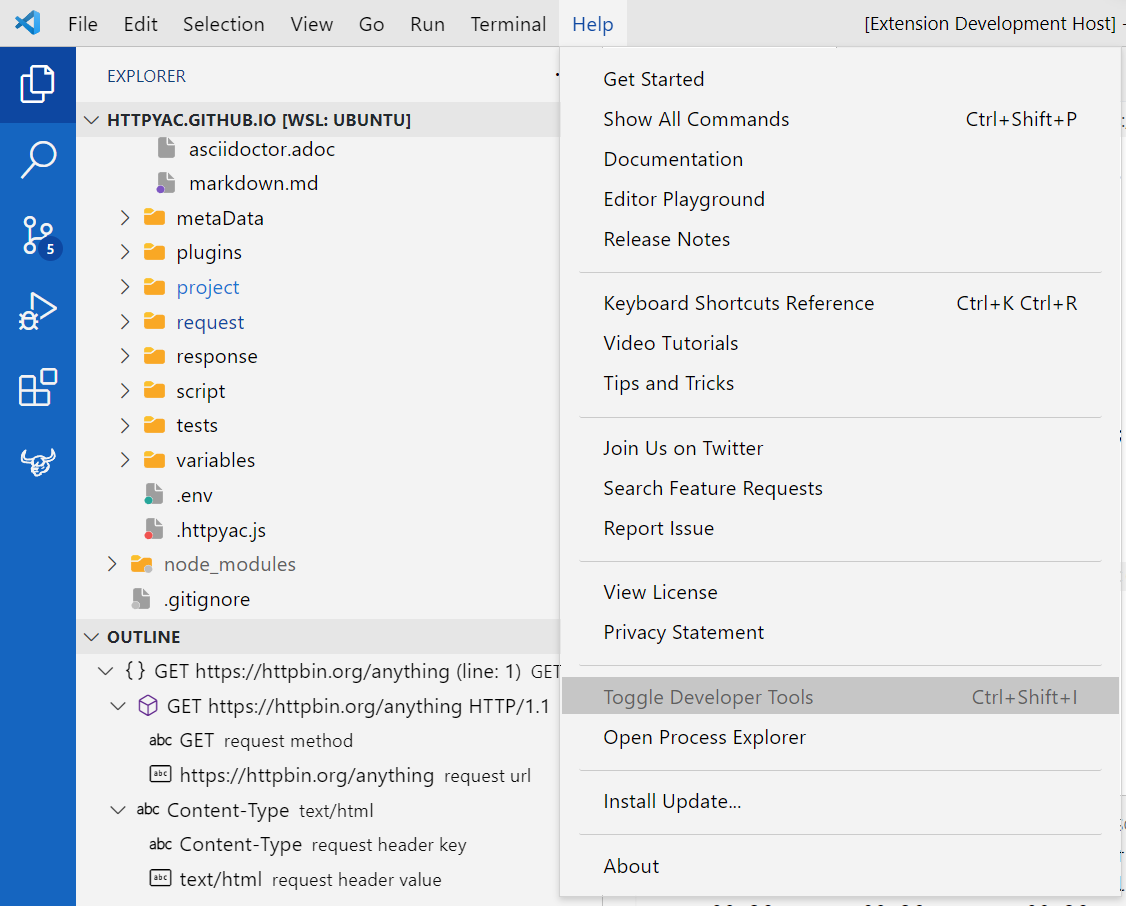Open the Extensions view
1126x906 pixels.
click(x=37, y=387)
